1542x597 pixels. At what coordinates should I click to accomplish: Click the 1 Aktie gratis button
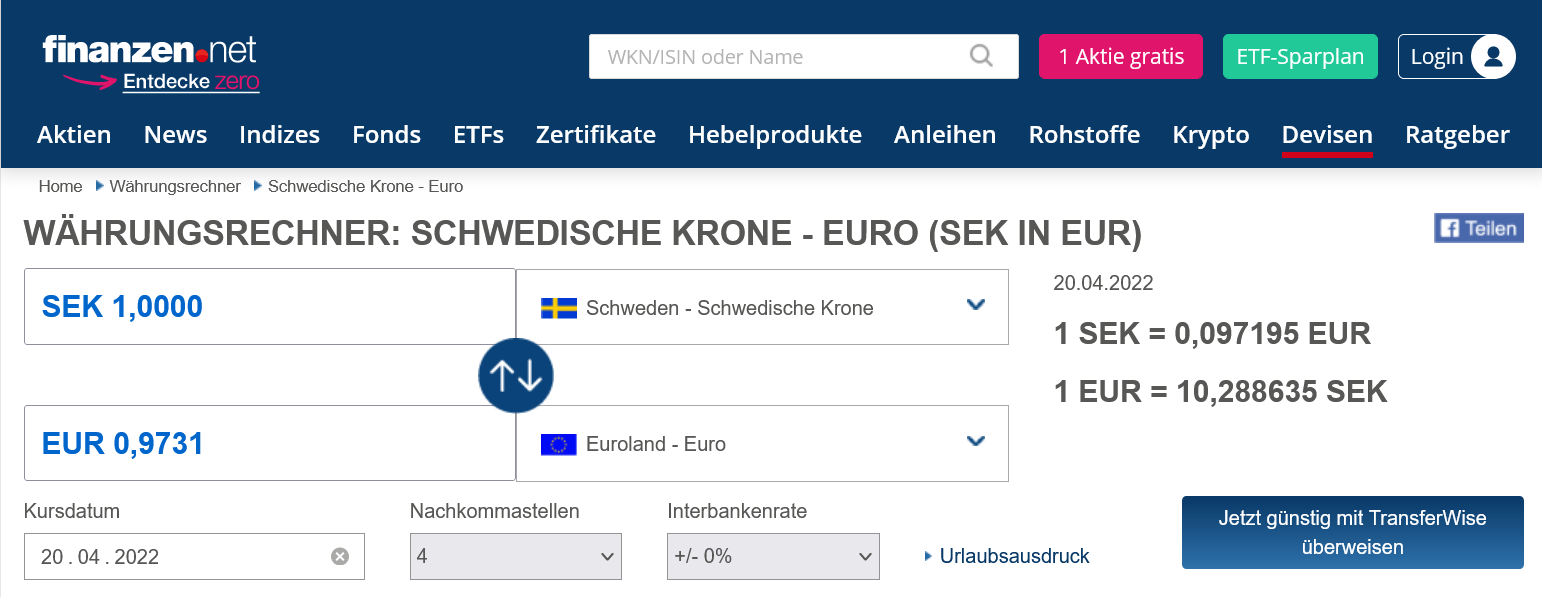(x=1121, y=57)
